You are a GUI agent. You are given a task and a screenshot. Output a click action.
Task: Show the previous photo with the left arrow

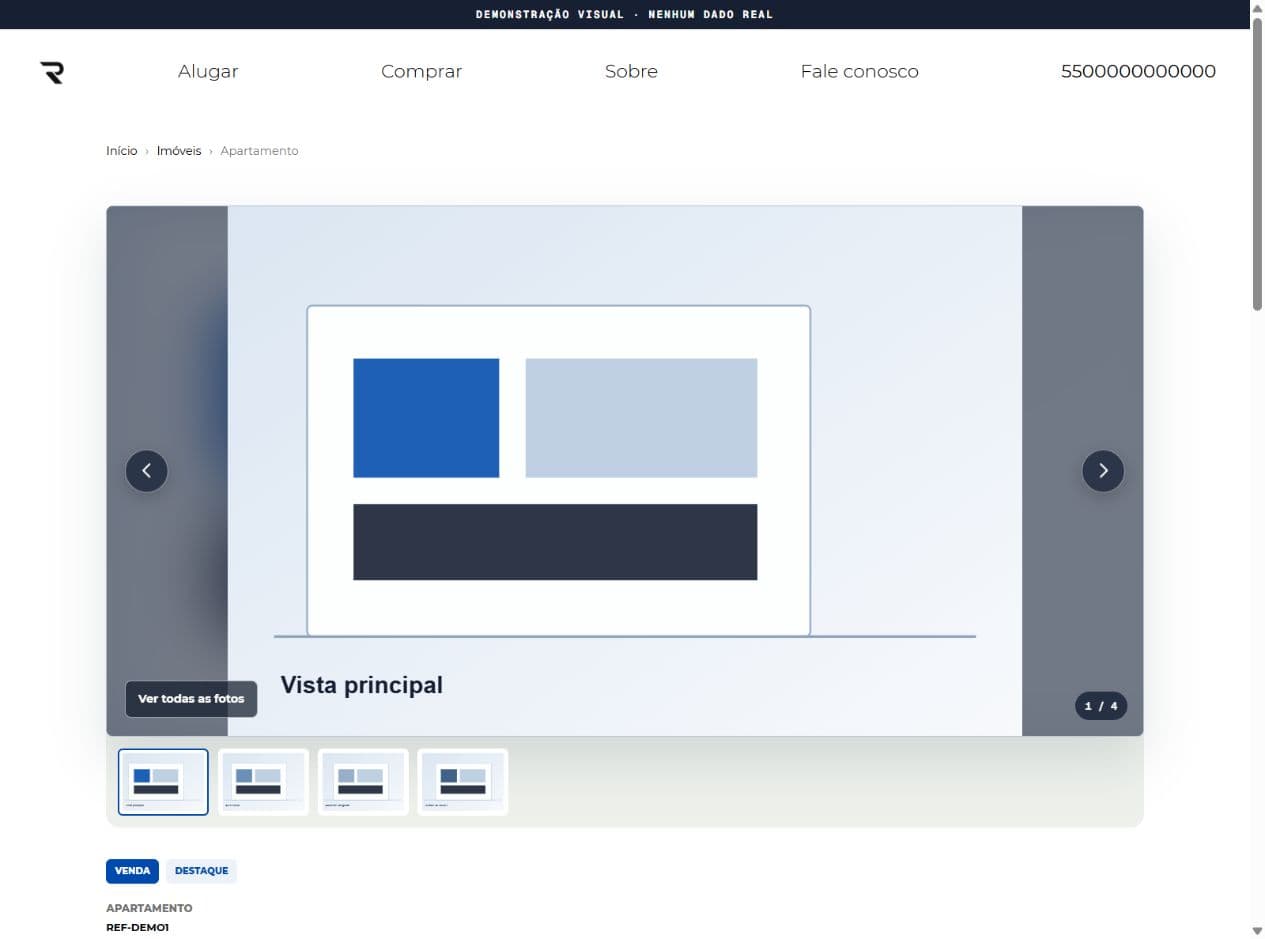(147, 471)
